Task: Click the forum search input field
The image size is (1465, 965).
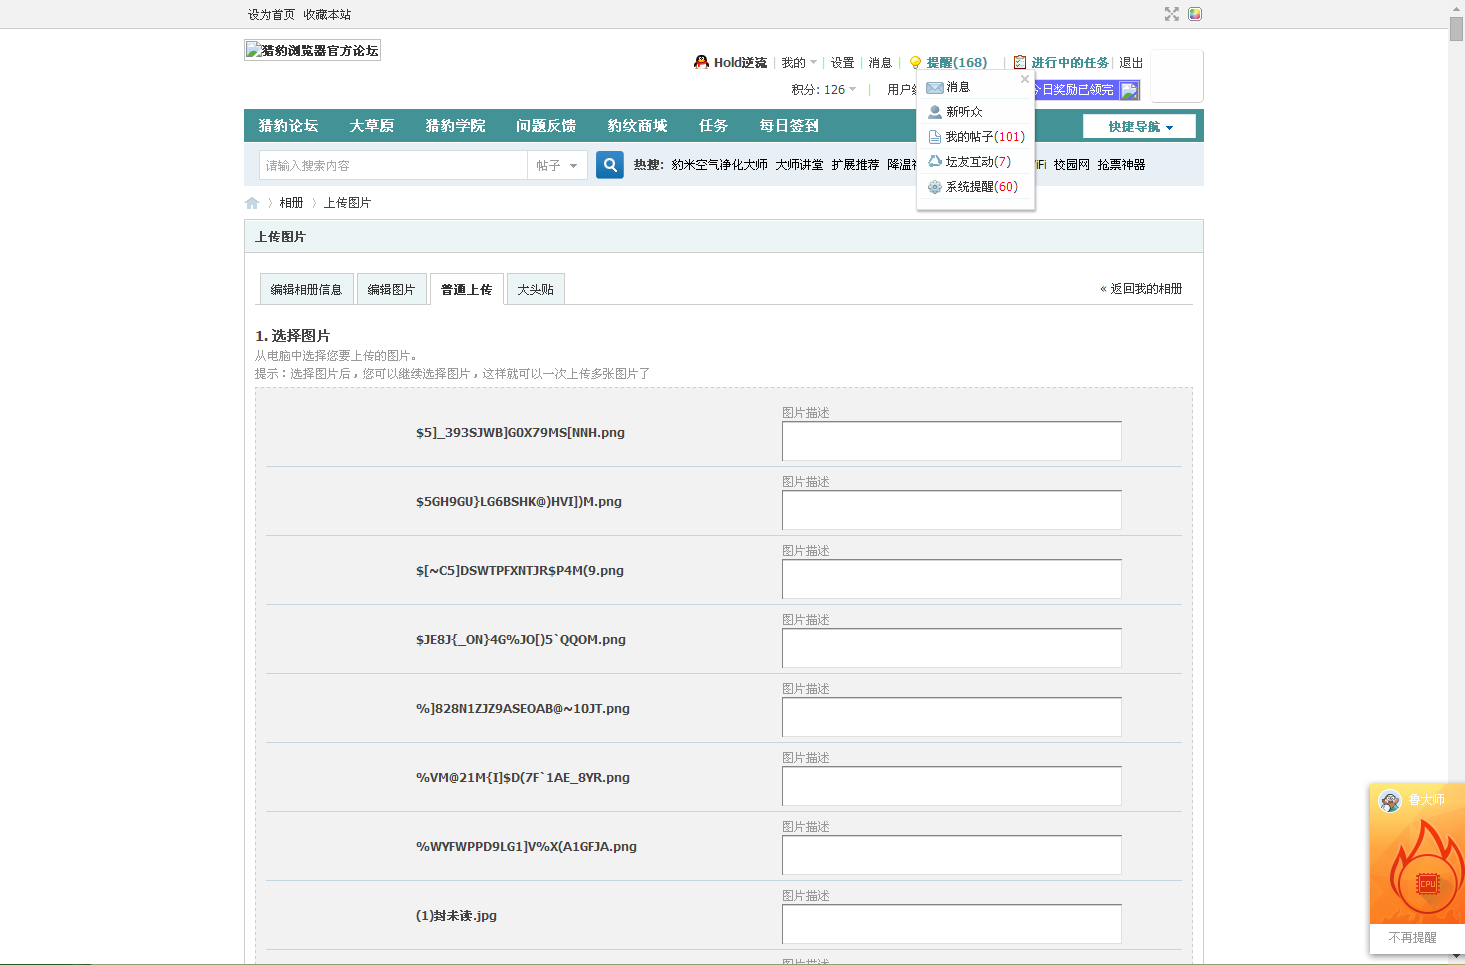Action: click(x=393, y=165)
